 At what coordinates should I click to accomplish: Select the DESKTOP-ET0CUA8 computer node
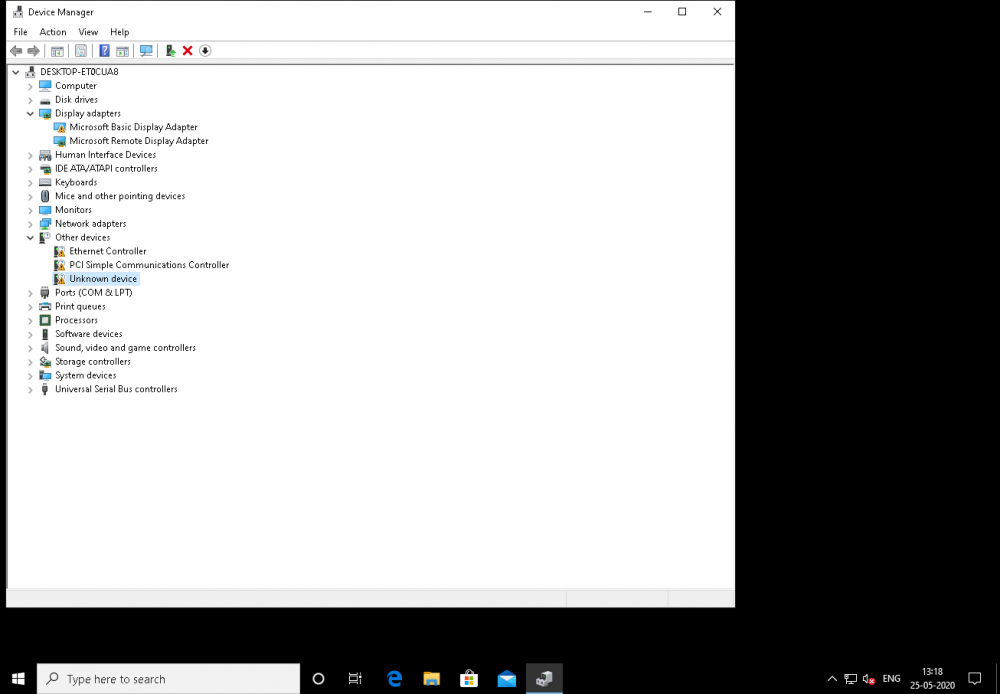point(79,72)
